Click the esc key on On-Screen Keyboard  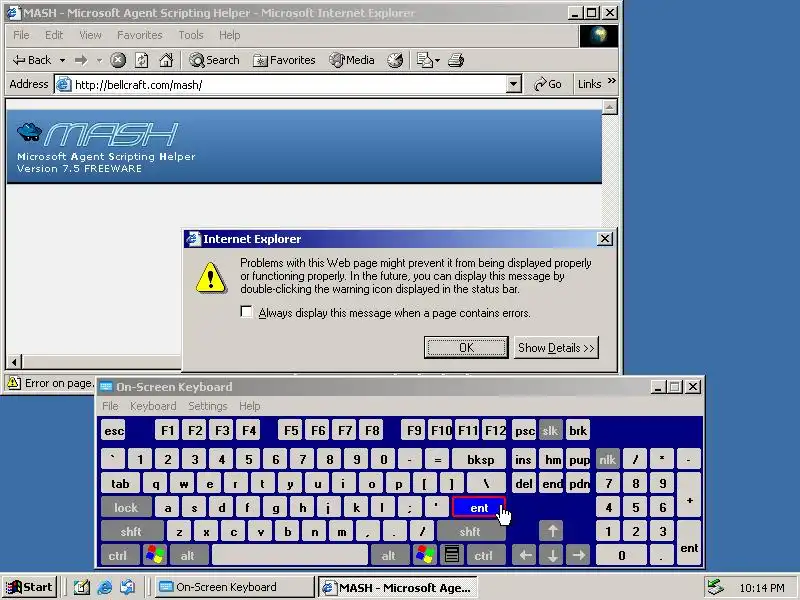pos(114,431)
